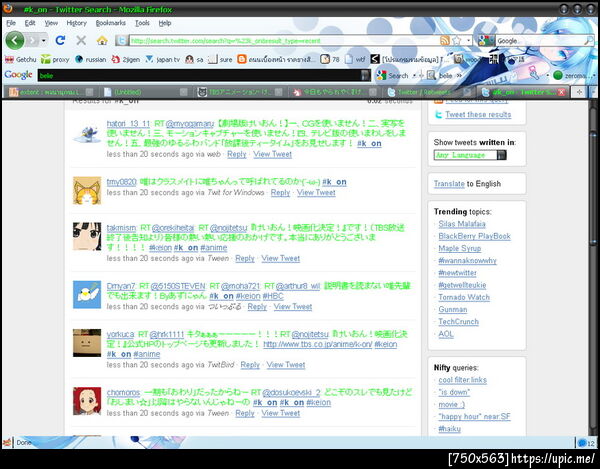Open the #newtwitter trending topic

tap(457, 273)
